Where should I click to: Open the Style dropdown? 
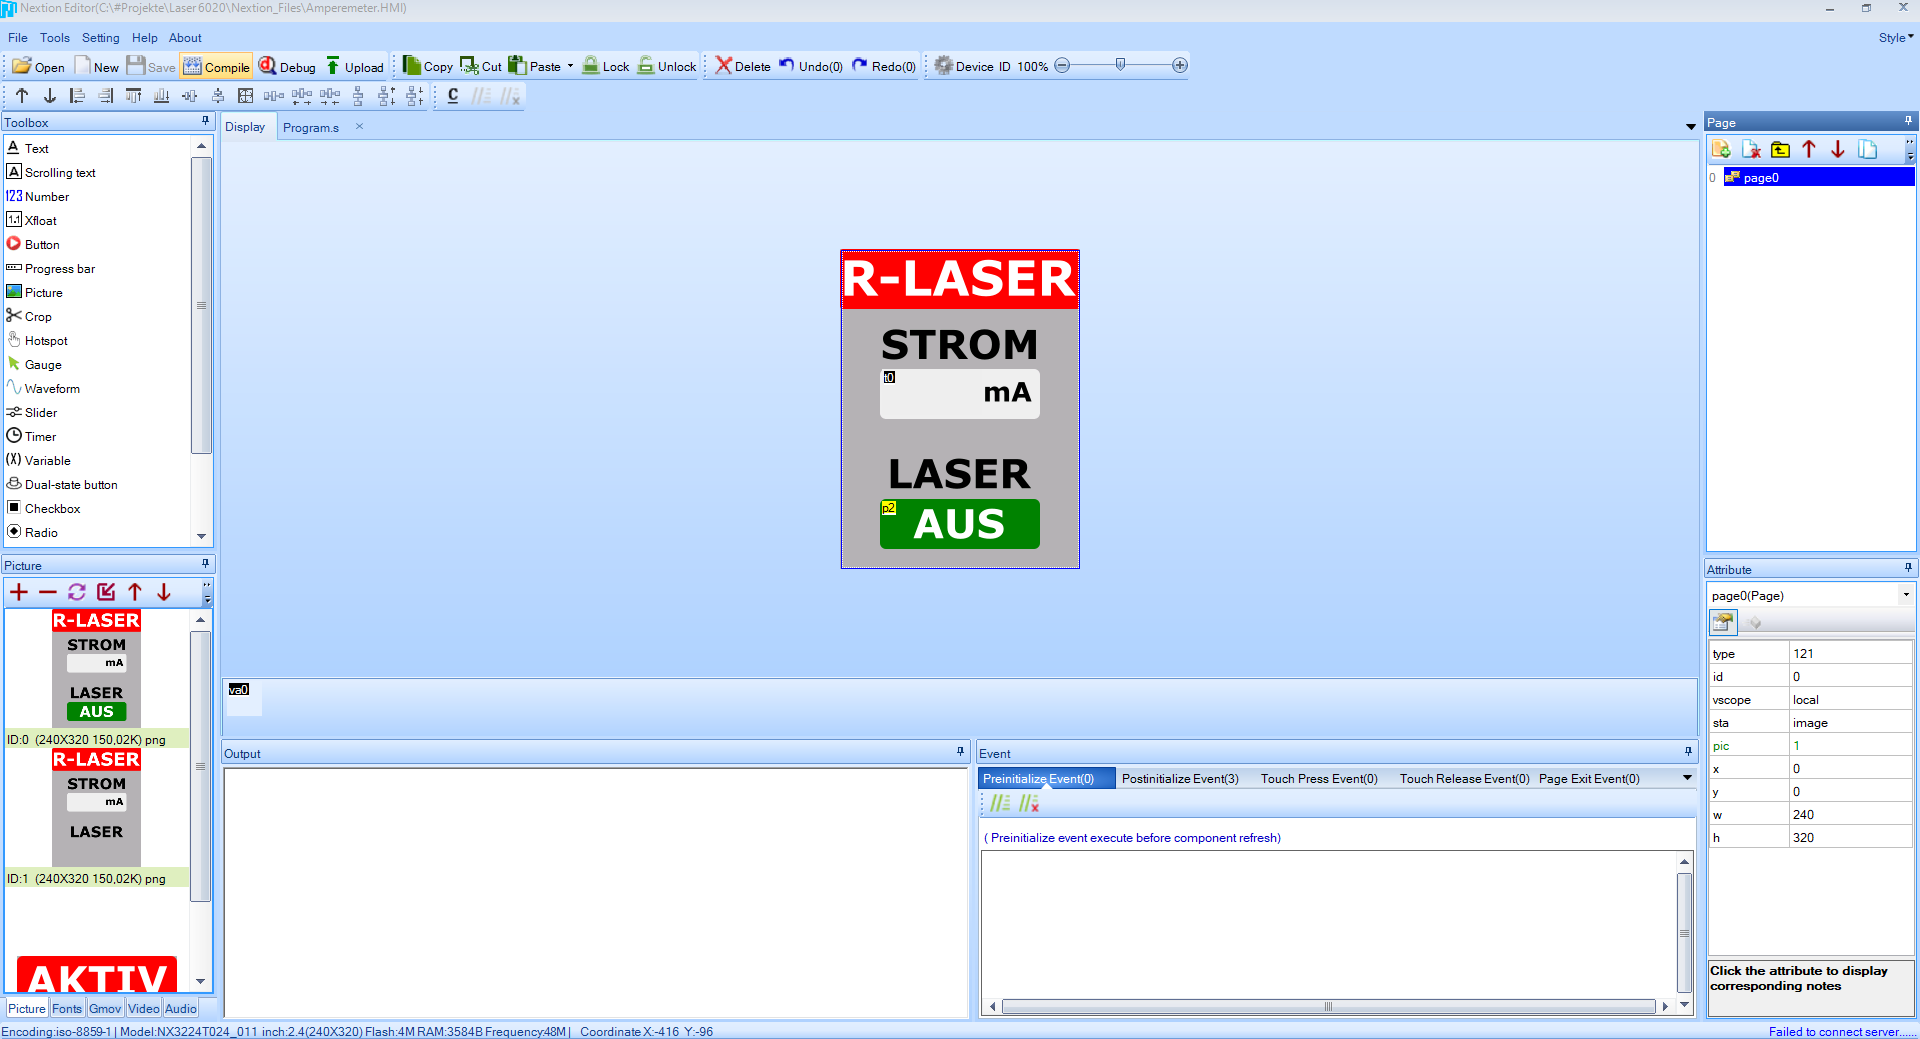[x=1896, y=38]
